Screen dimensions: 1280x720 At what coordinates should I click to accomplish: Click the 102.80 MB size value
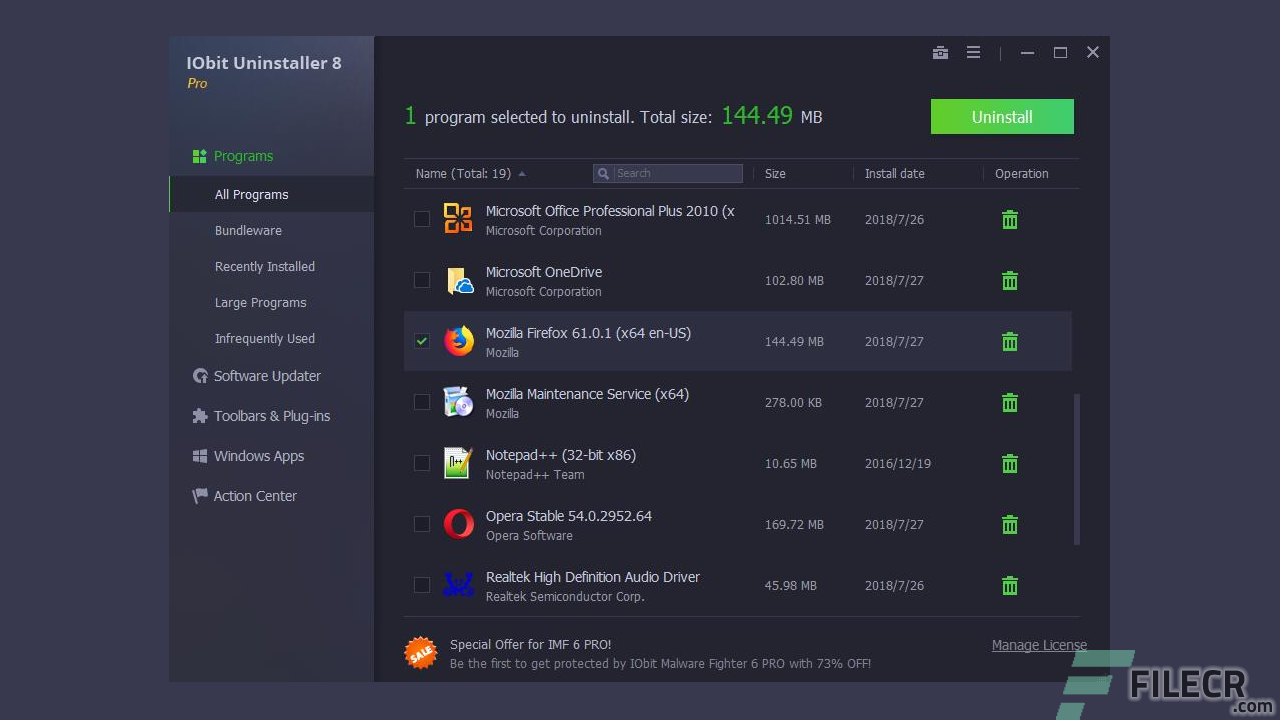pos(794,281)
